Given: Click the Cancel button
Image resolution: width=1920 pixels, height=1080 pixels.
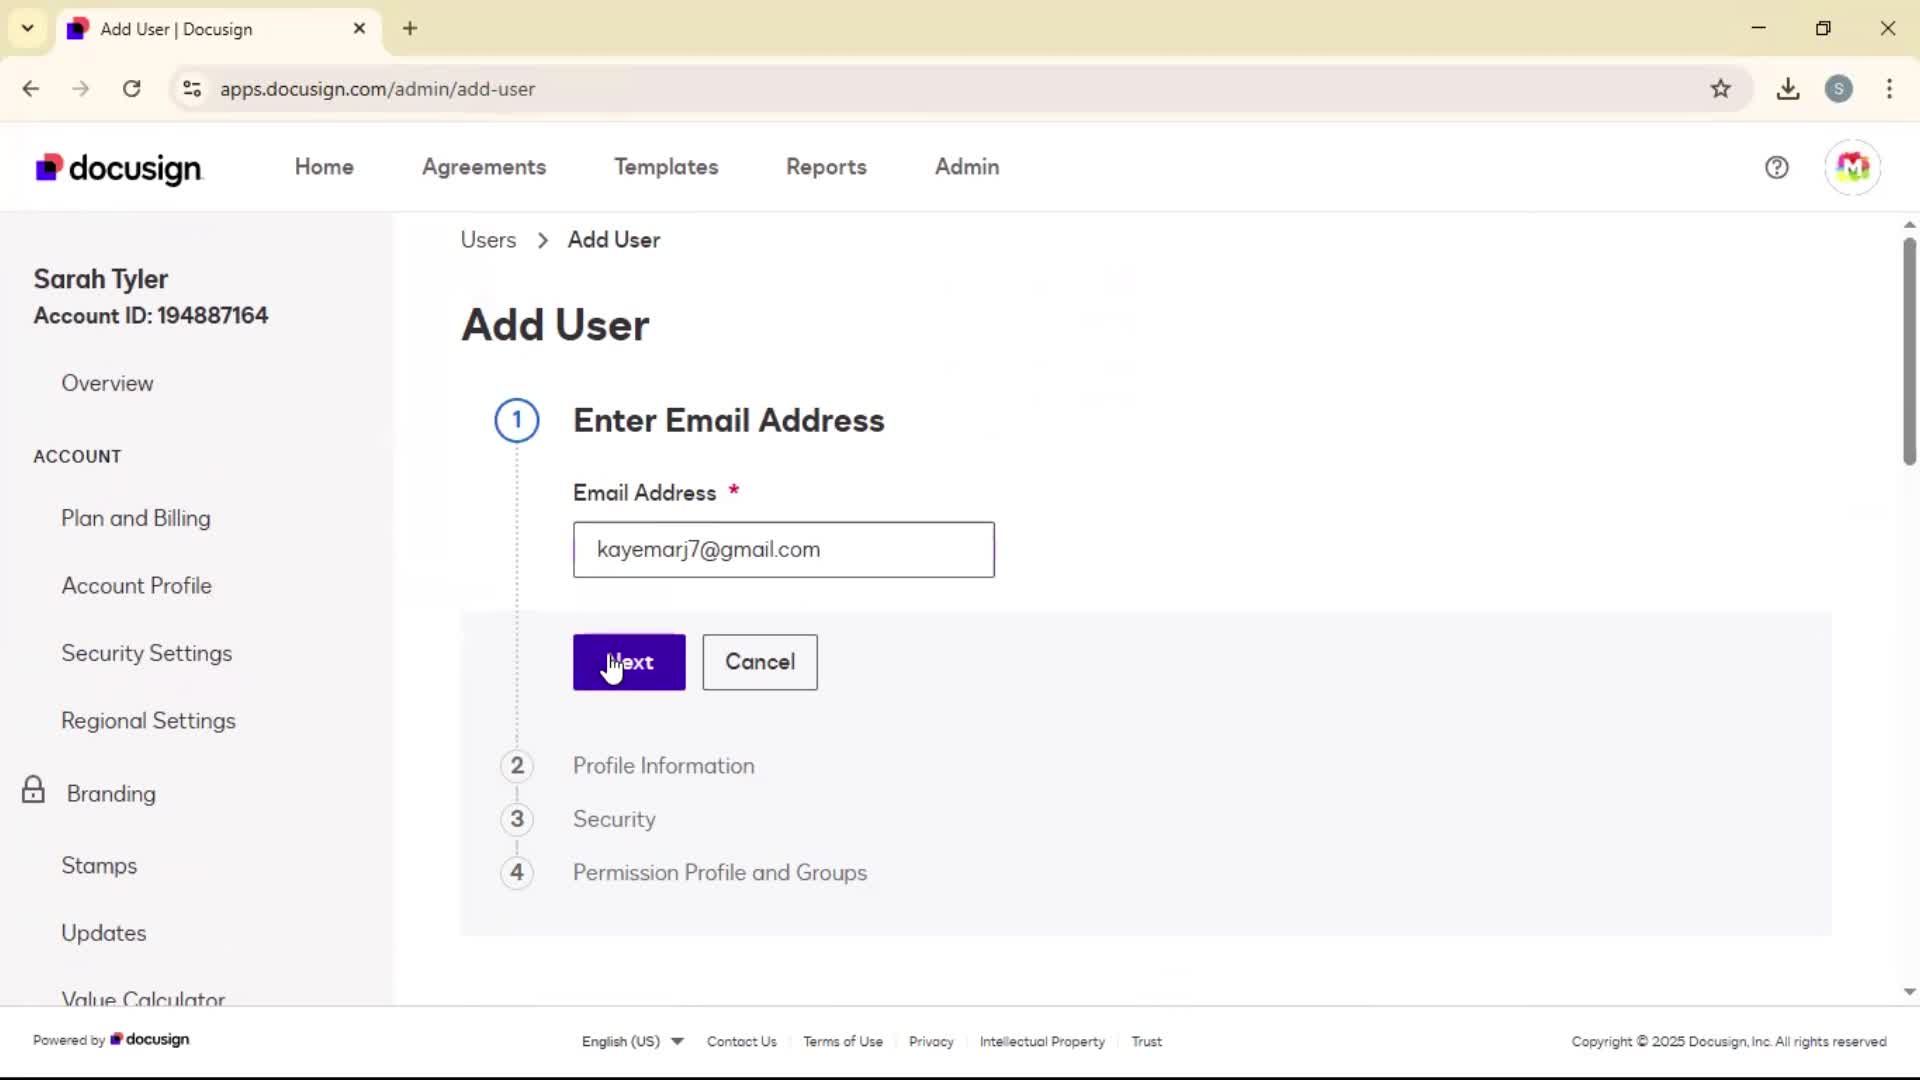Looking at the screenshot, I should pyautogui.click(x=759, y=662).
